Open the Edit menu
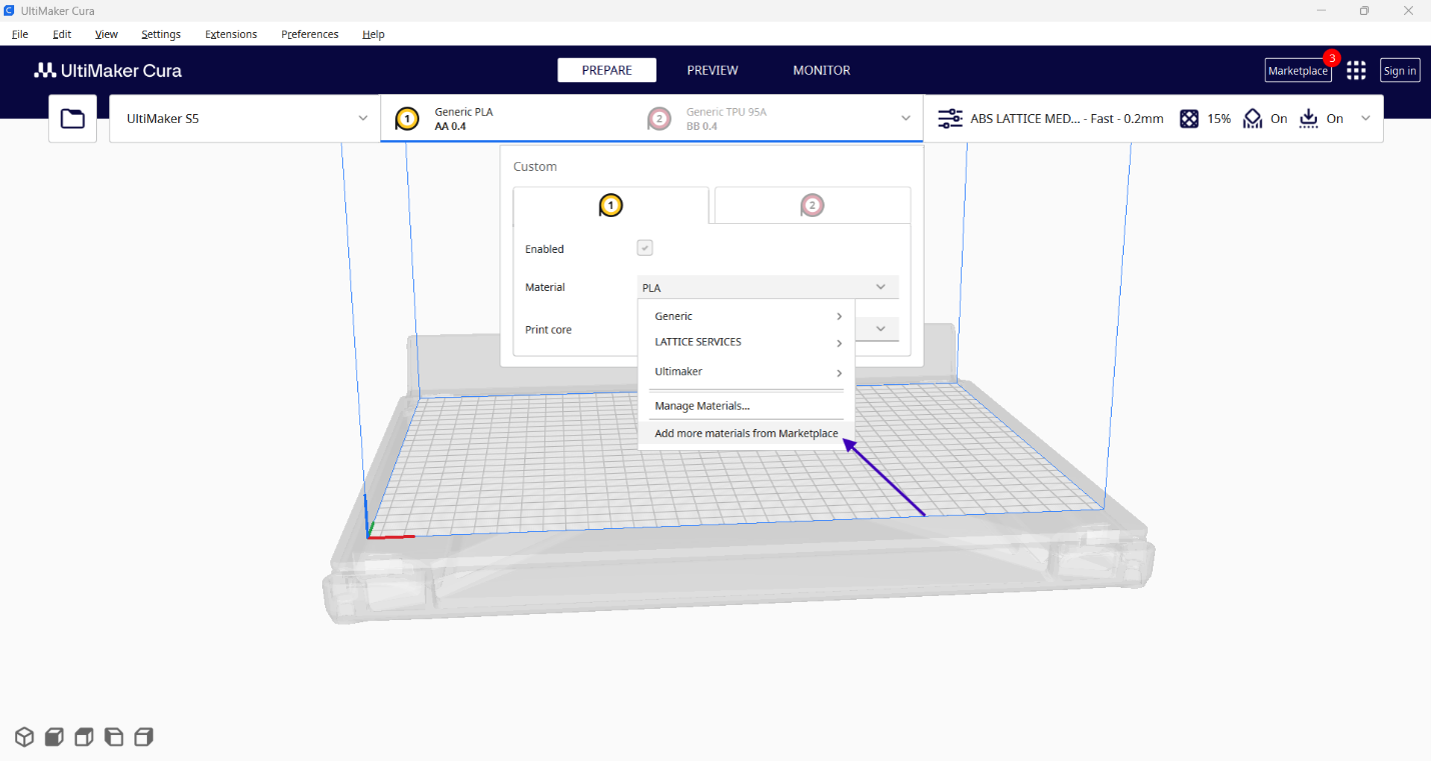This screenshot has width=1431, height=761. (x=62, y=34)
